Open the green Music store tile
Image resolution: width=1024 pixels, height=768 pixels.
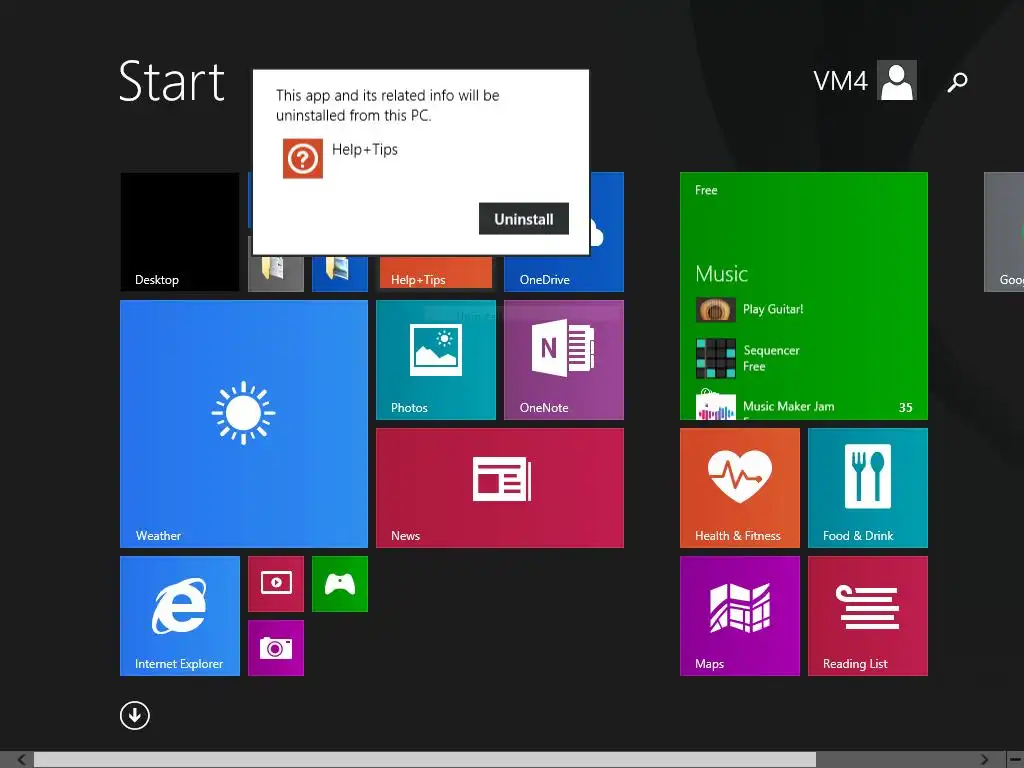[x=803, y=296]
